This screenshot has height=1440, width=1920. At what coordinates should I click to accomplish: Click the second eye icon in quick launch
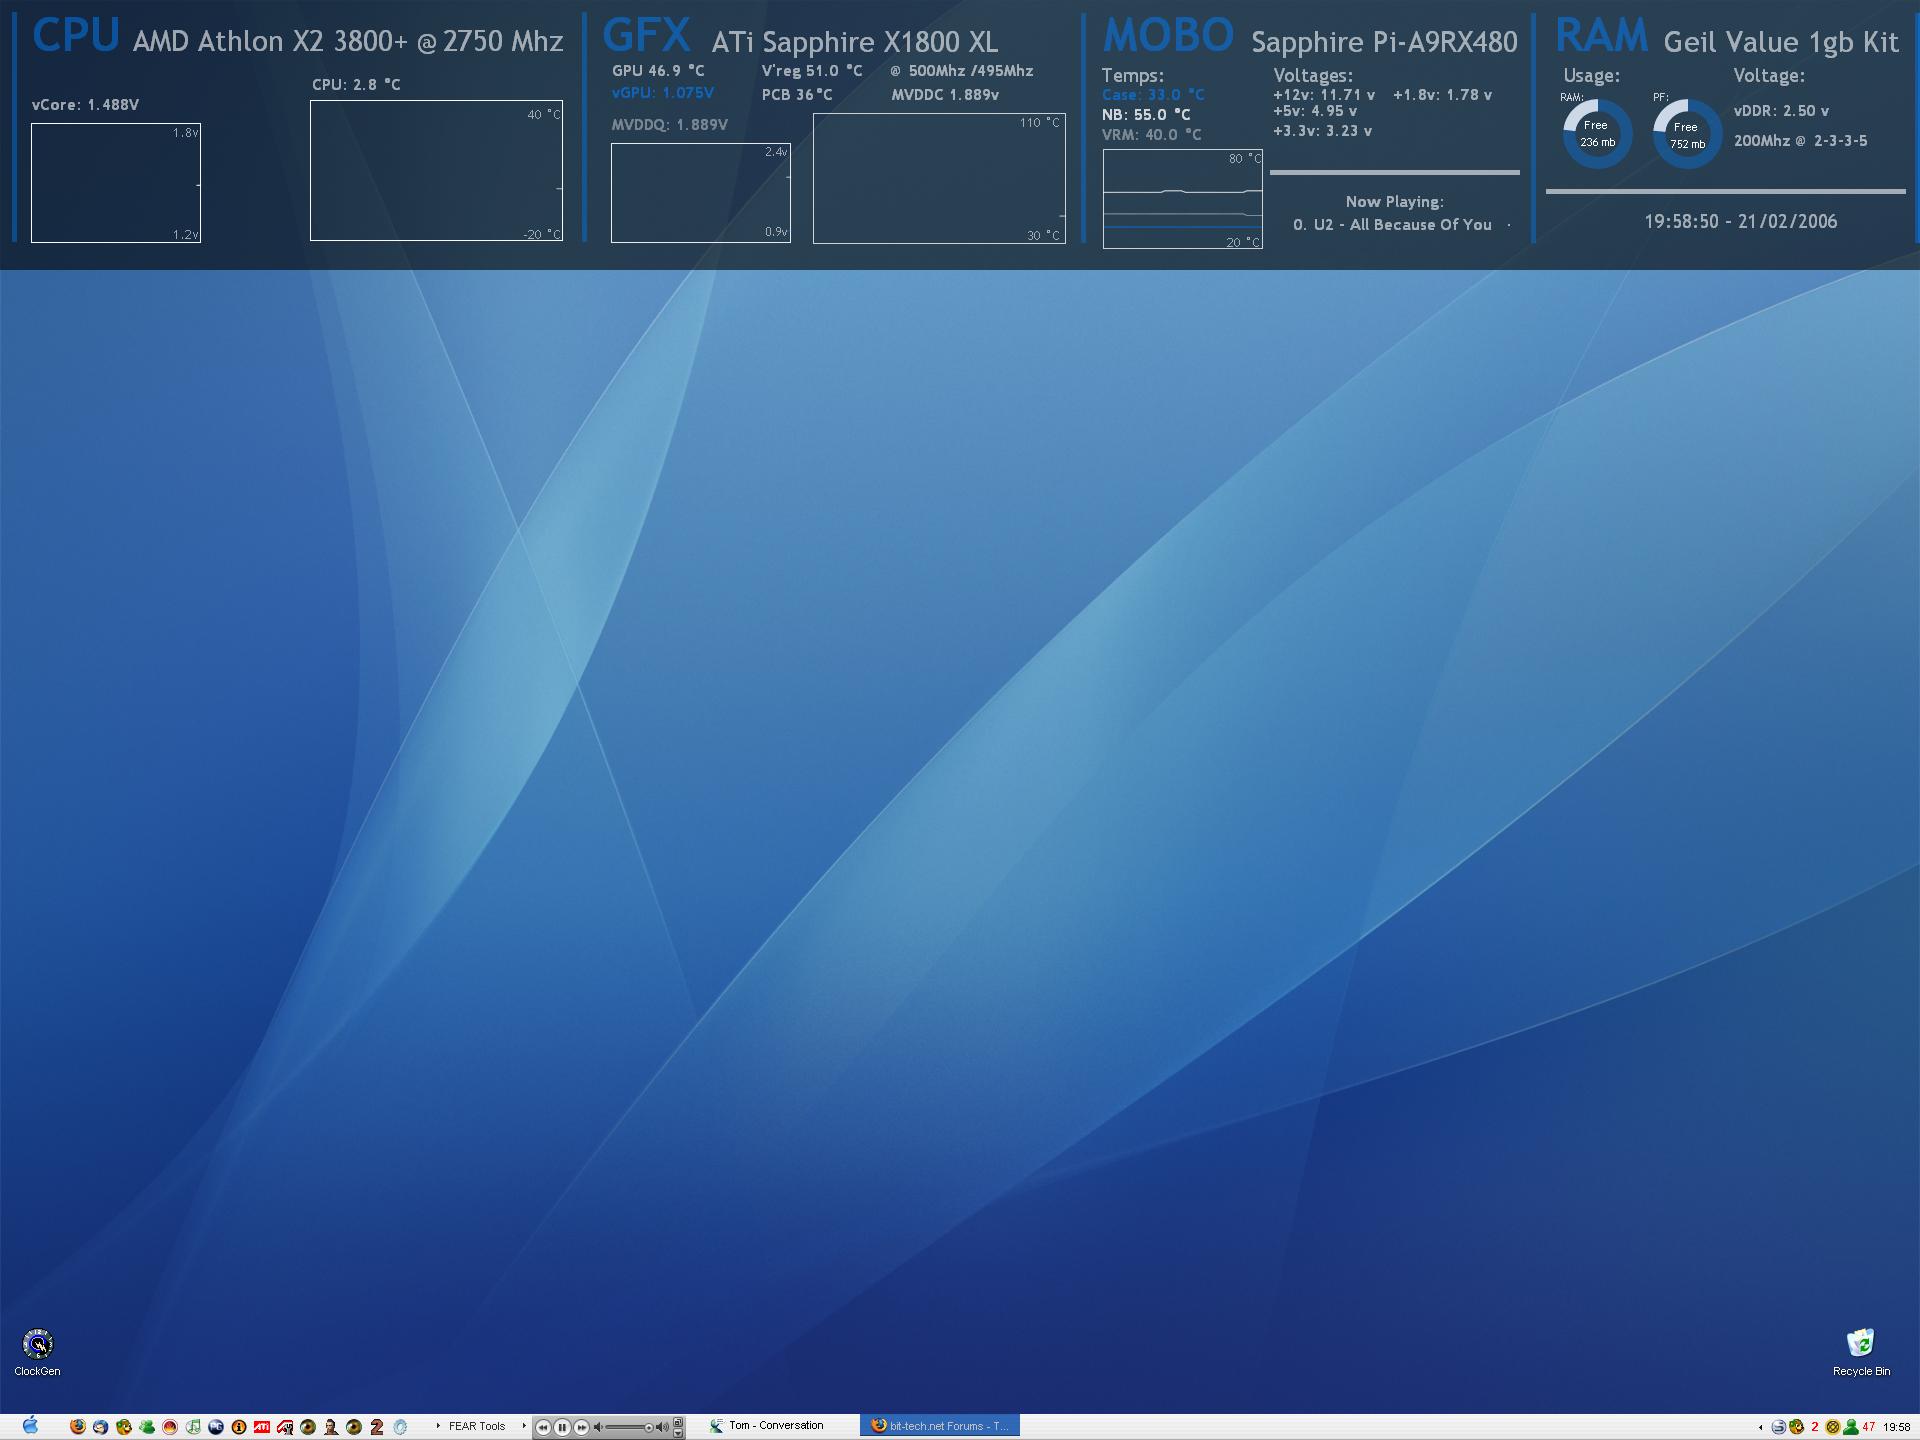click(354, 1427)
